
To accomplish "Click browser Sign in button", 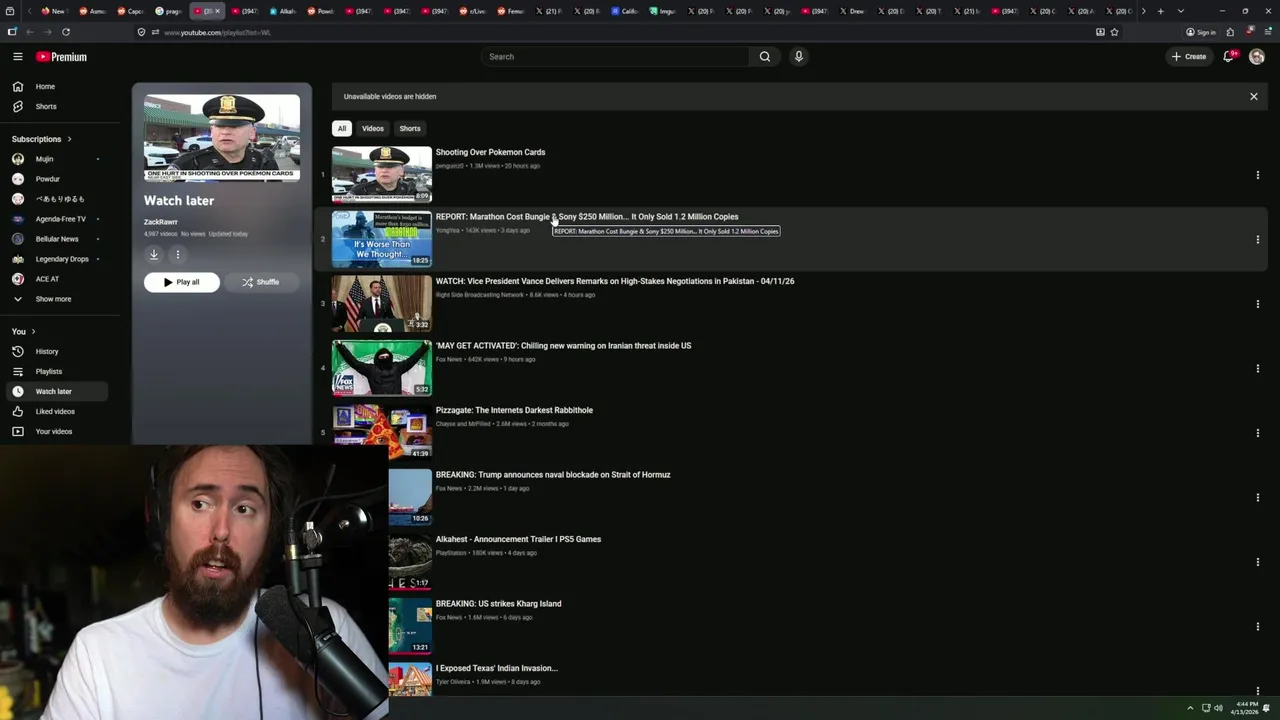I will tap(1200, 32).
